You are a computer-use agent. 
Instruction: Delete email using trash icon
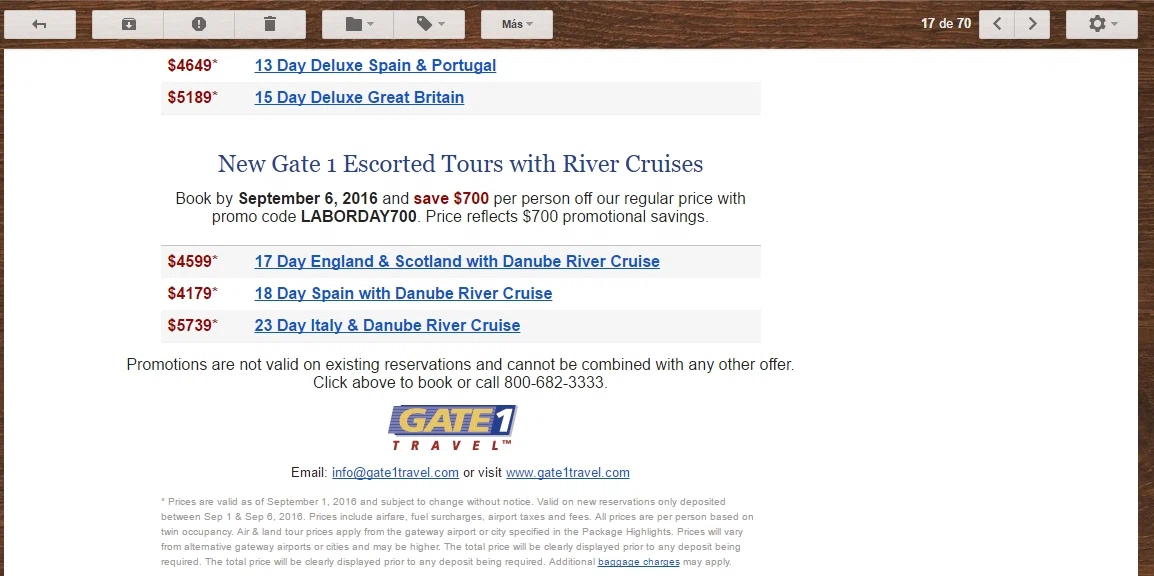pyautogui.click(x=270, y=24)
